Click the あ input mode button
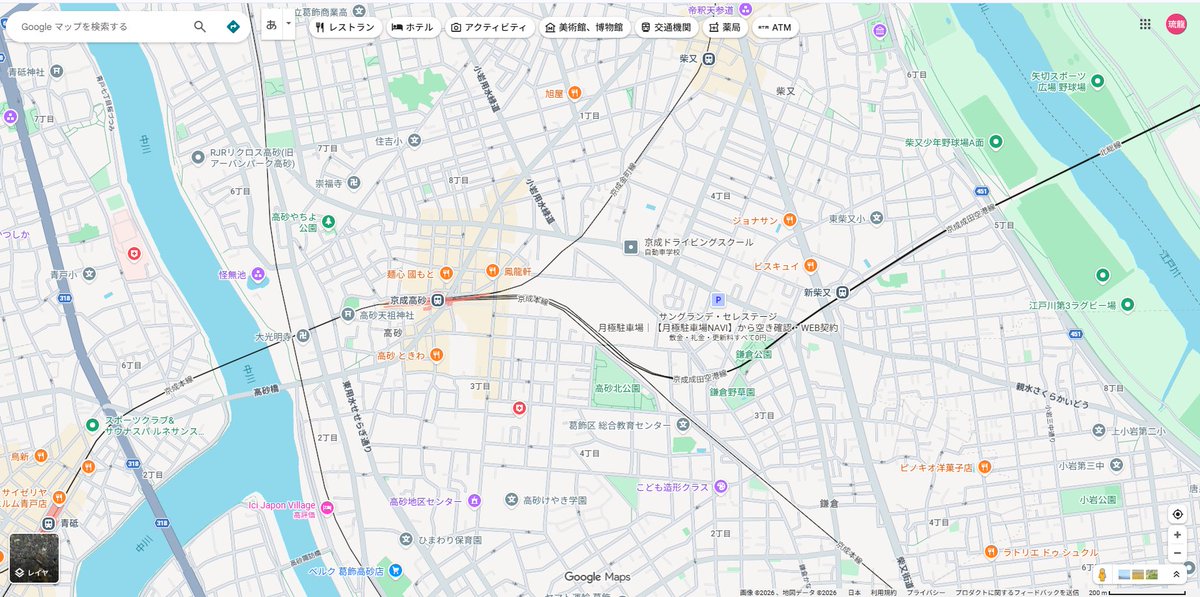Viewport: 1200px width, 597px height. click(271, 26)
